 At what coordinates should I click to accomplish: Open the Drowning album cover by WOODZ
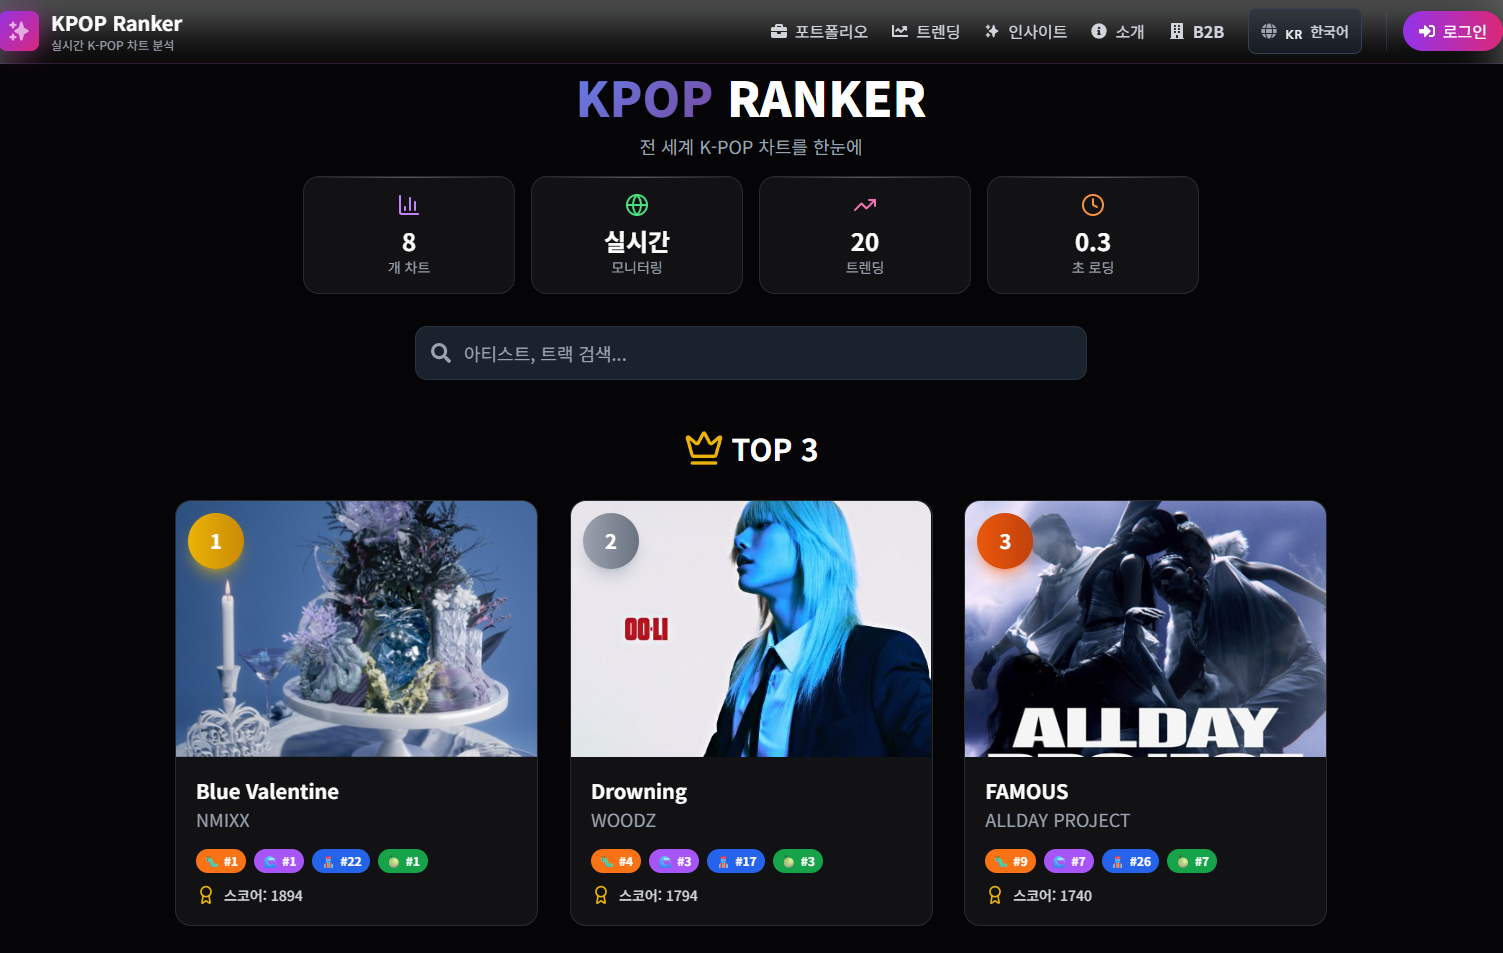tap(751, 629)
